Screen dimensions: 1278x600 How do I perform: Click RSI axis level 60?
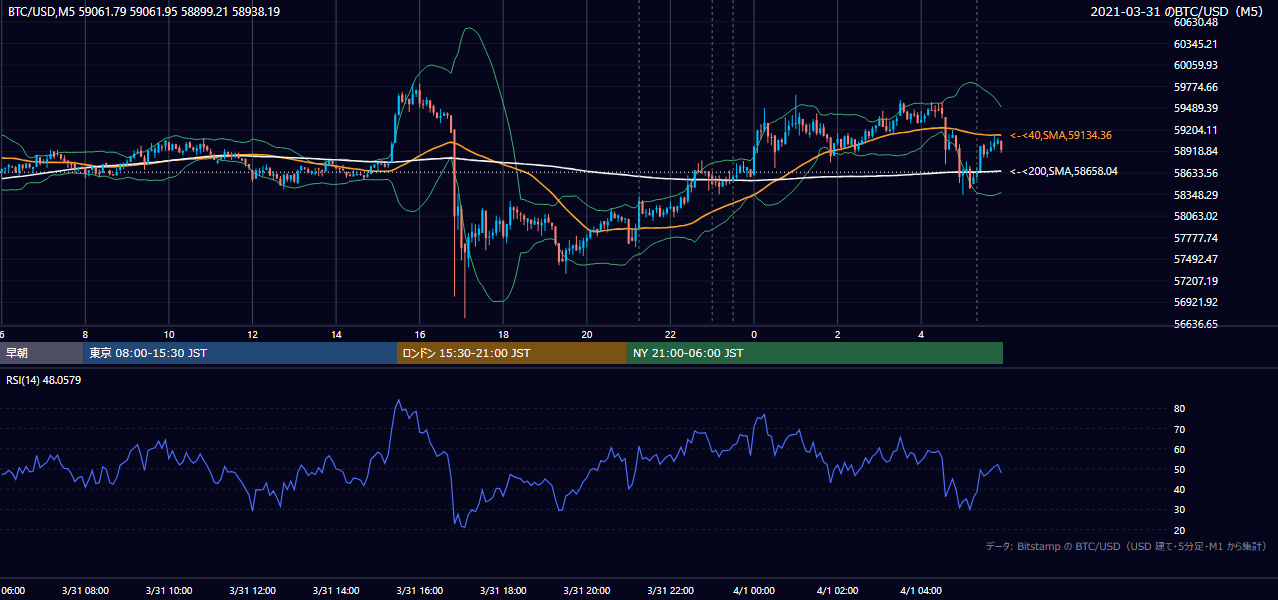coord(1179,449)
